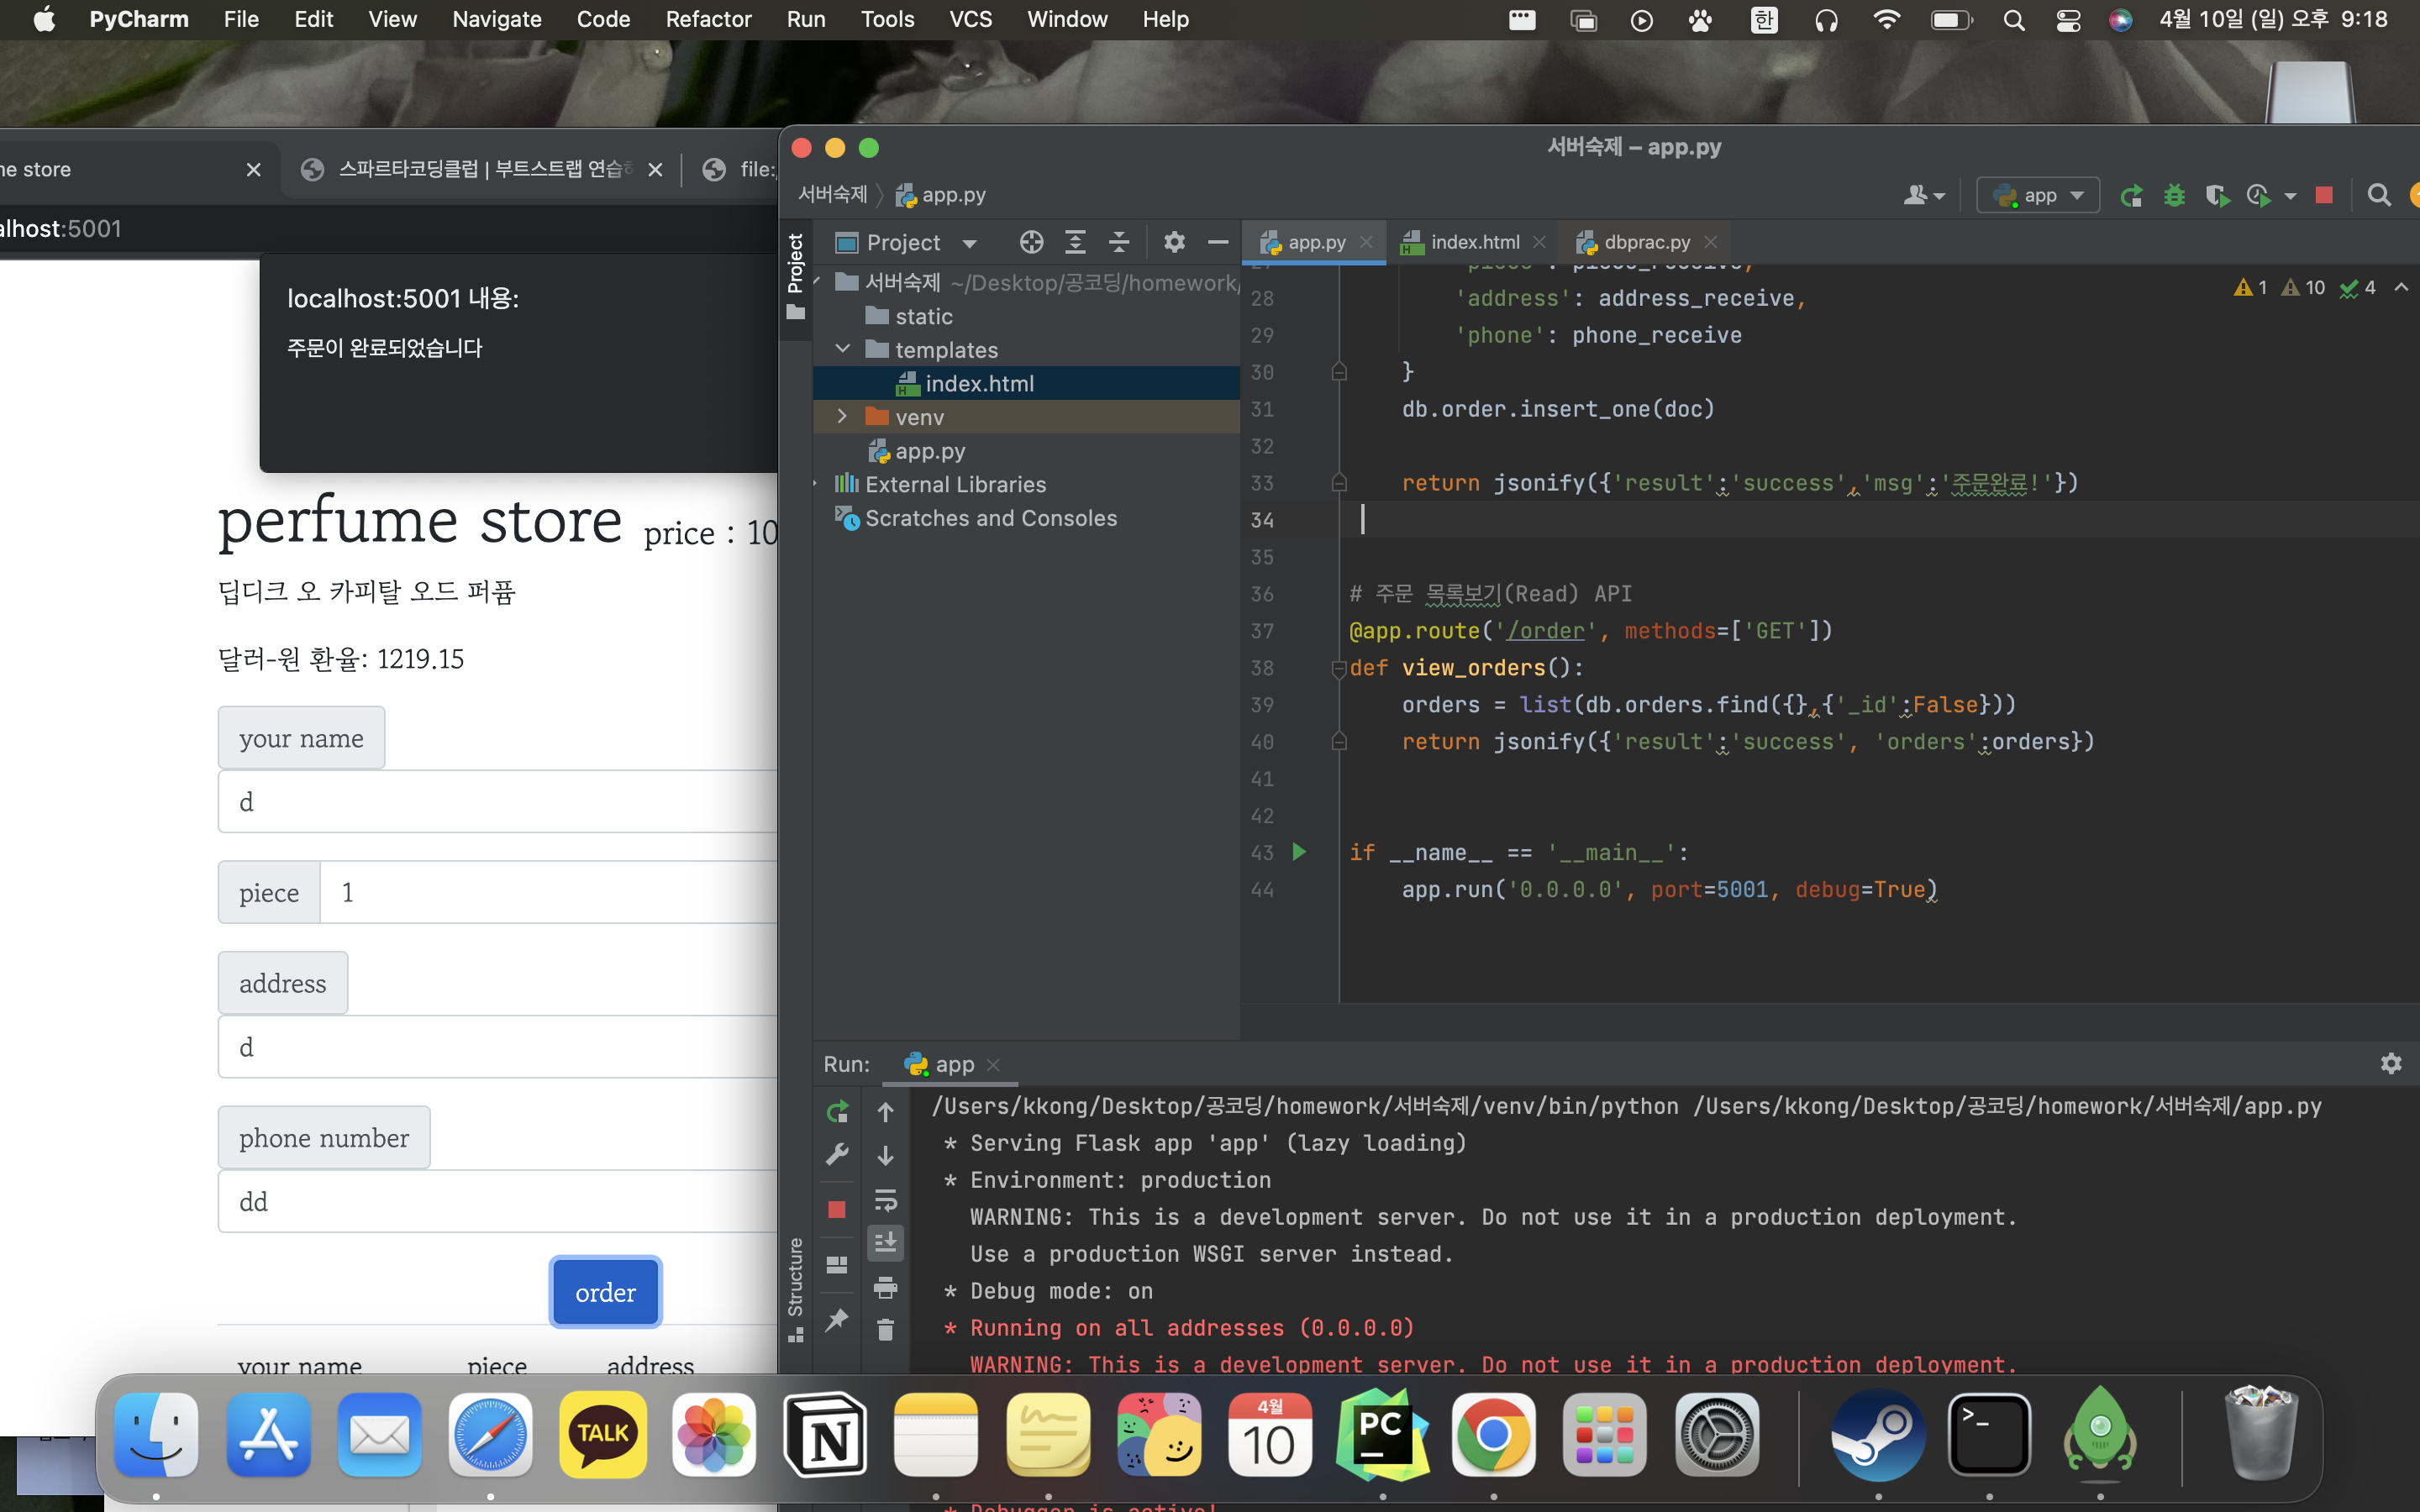Click the Rerun app icon in top toolbar
The image size is (2420, 1512).
pyautogui.click(x=2131, y=196)
